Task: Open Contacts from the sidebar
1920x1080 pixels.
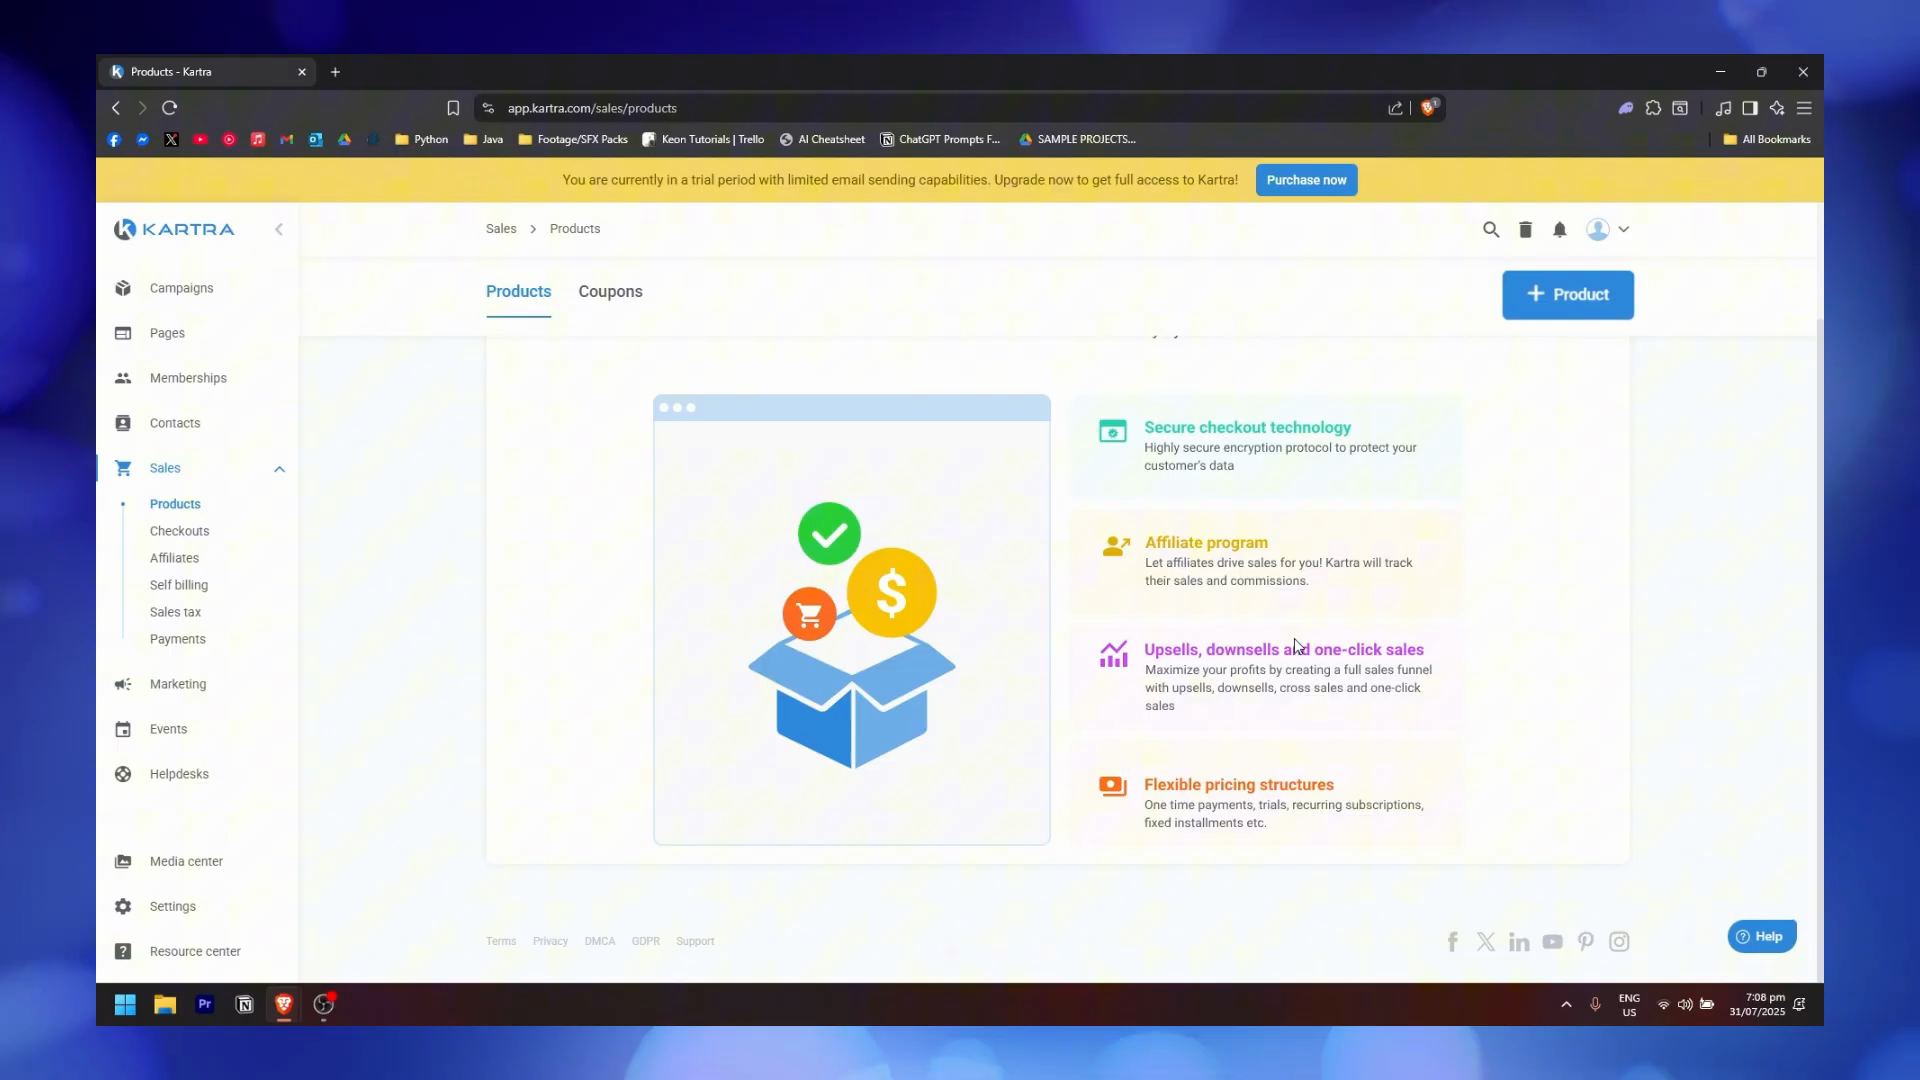Action: [175, 423]
